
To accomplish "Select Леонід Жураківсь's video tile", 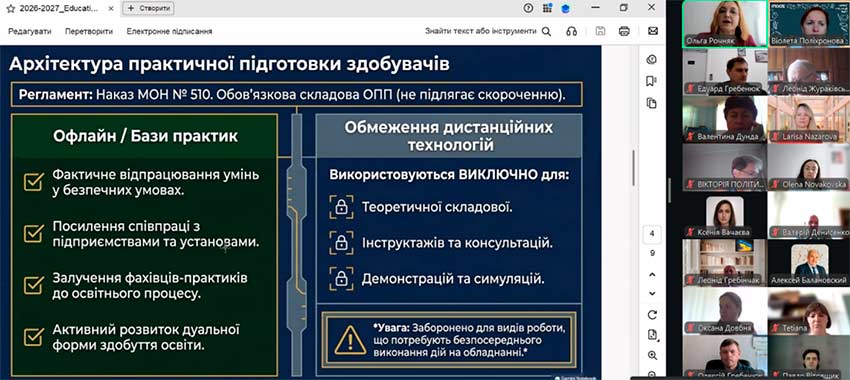I will tap(809, 72).
